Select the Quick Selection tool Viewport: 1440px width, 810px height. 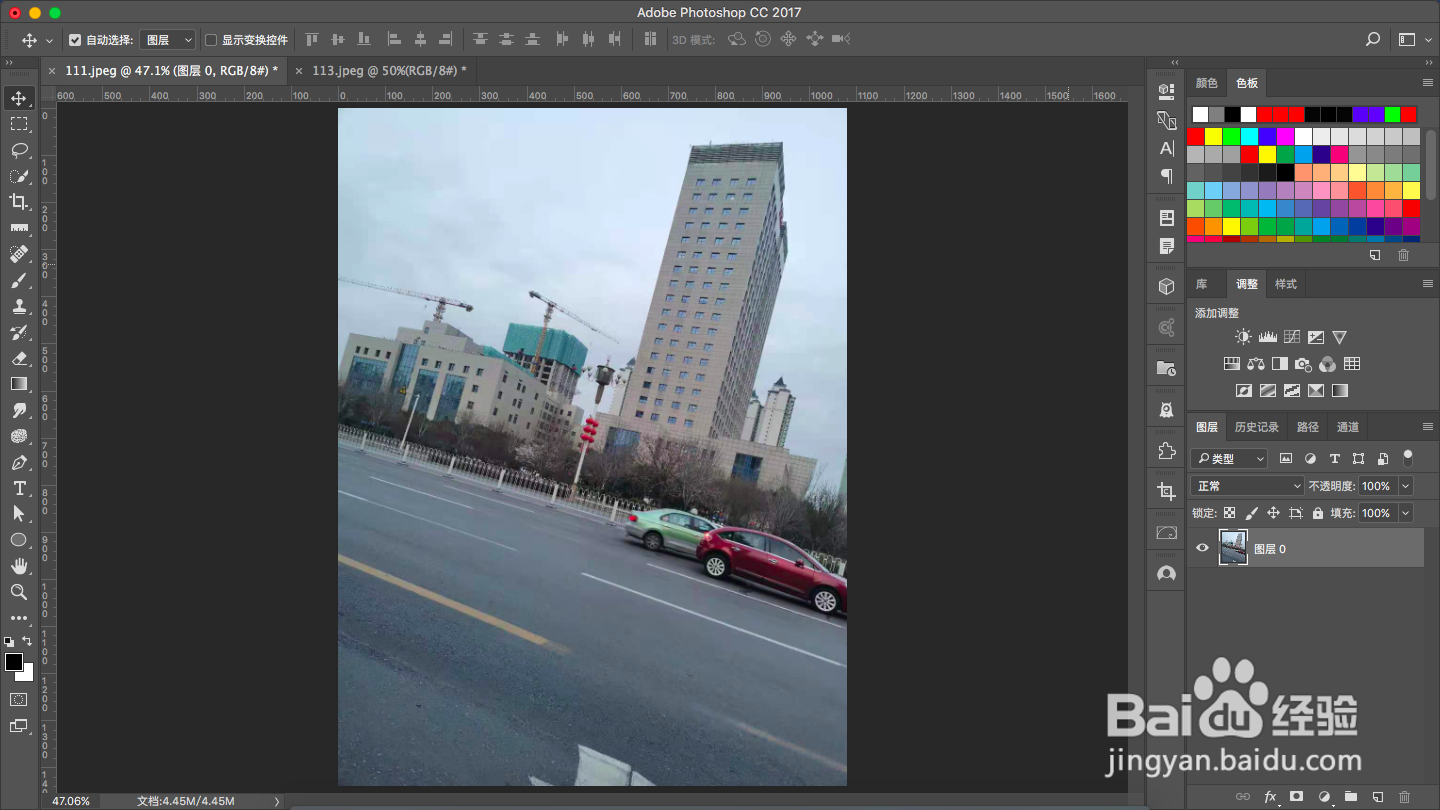(19, 176)
